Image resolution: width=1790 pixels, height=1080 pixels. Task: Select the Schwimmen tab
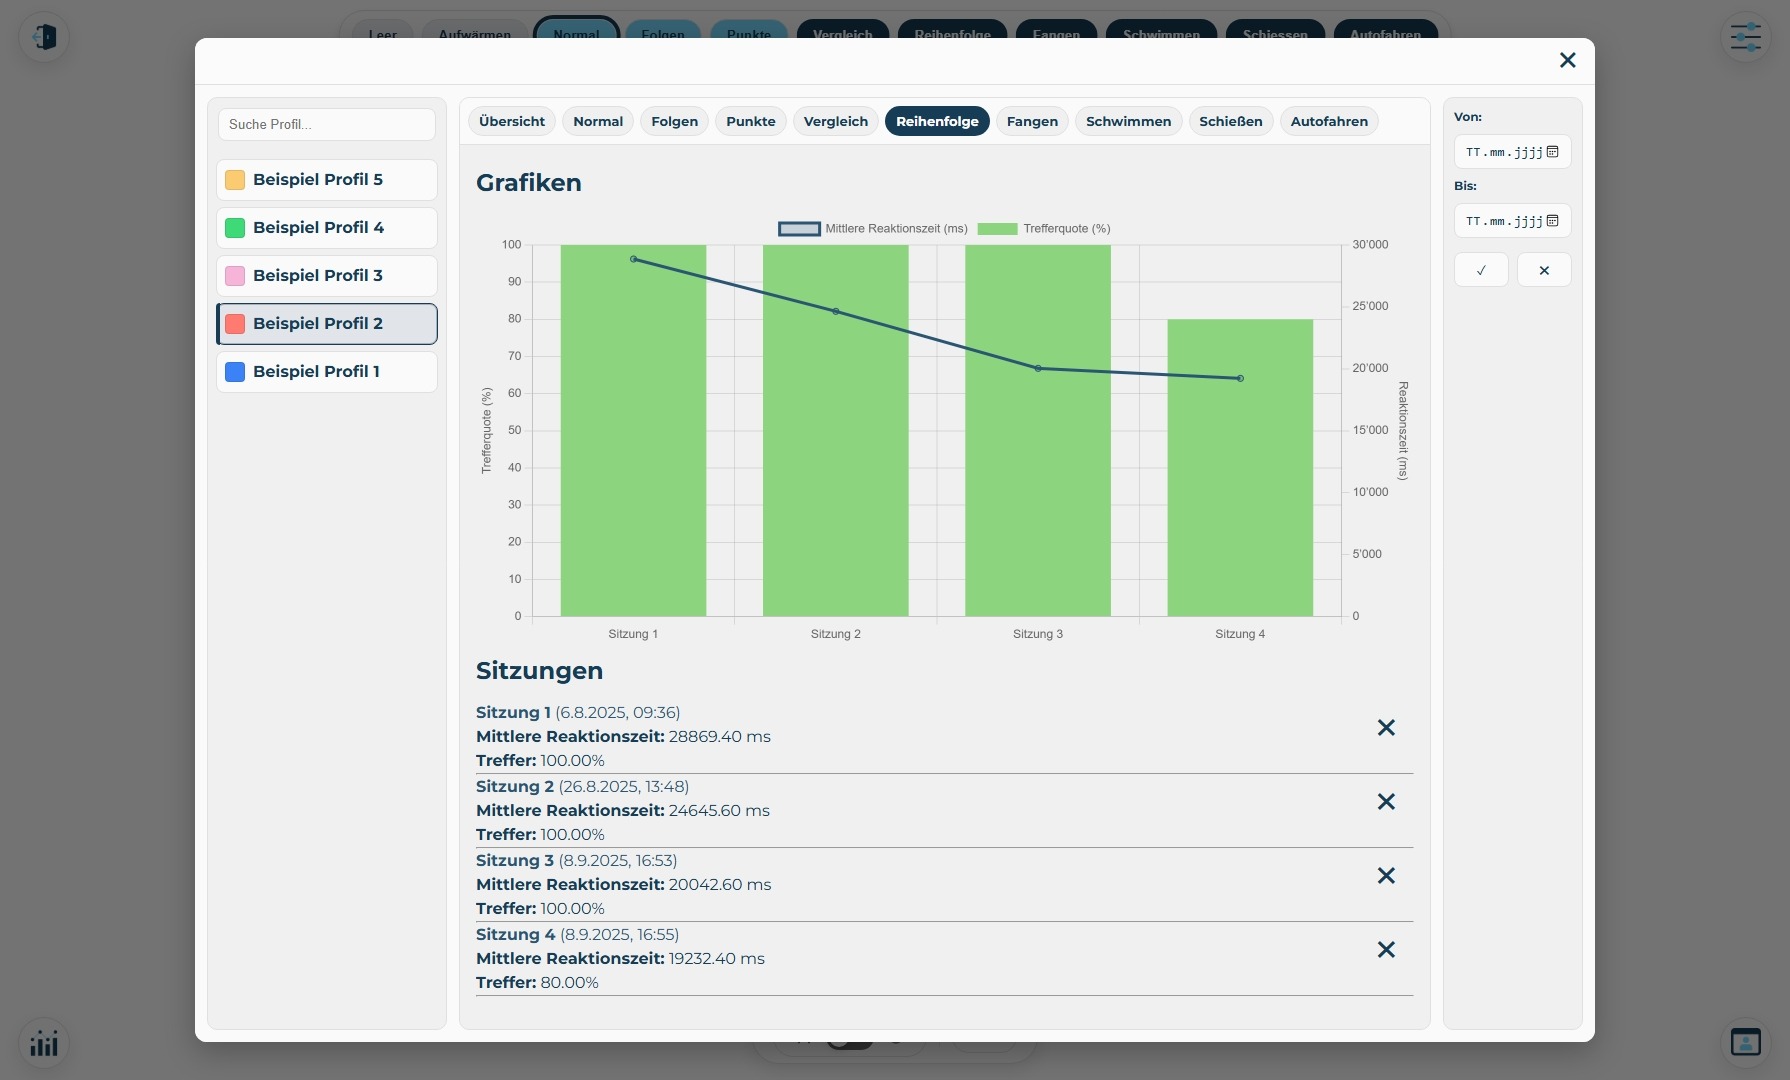coord(1128,122)
